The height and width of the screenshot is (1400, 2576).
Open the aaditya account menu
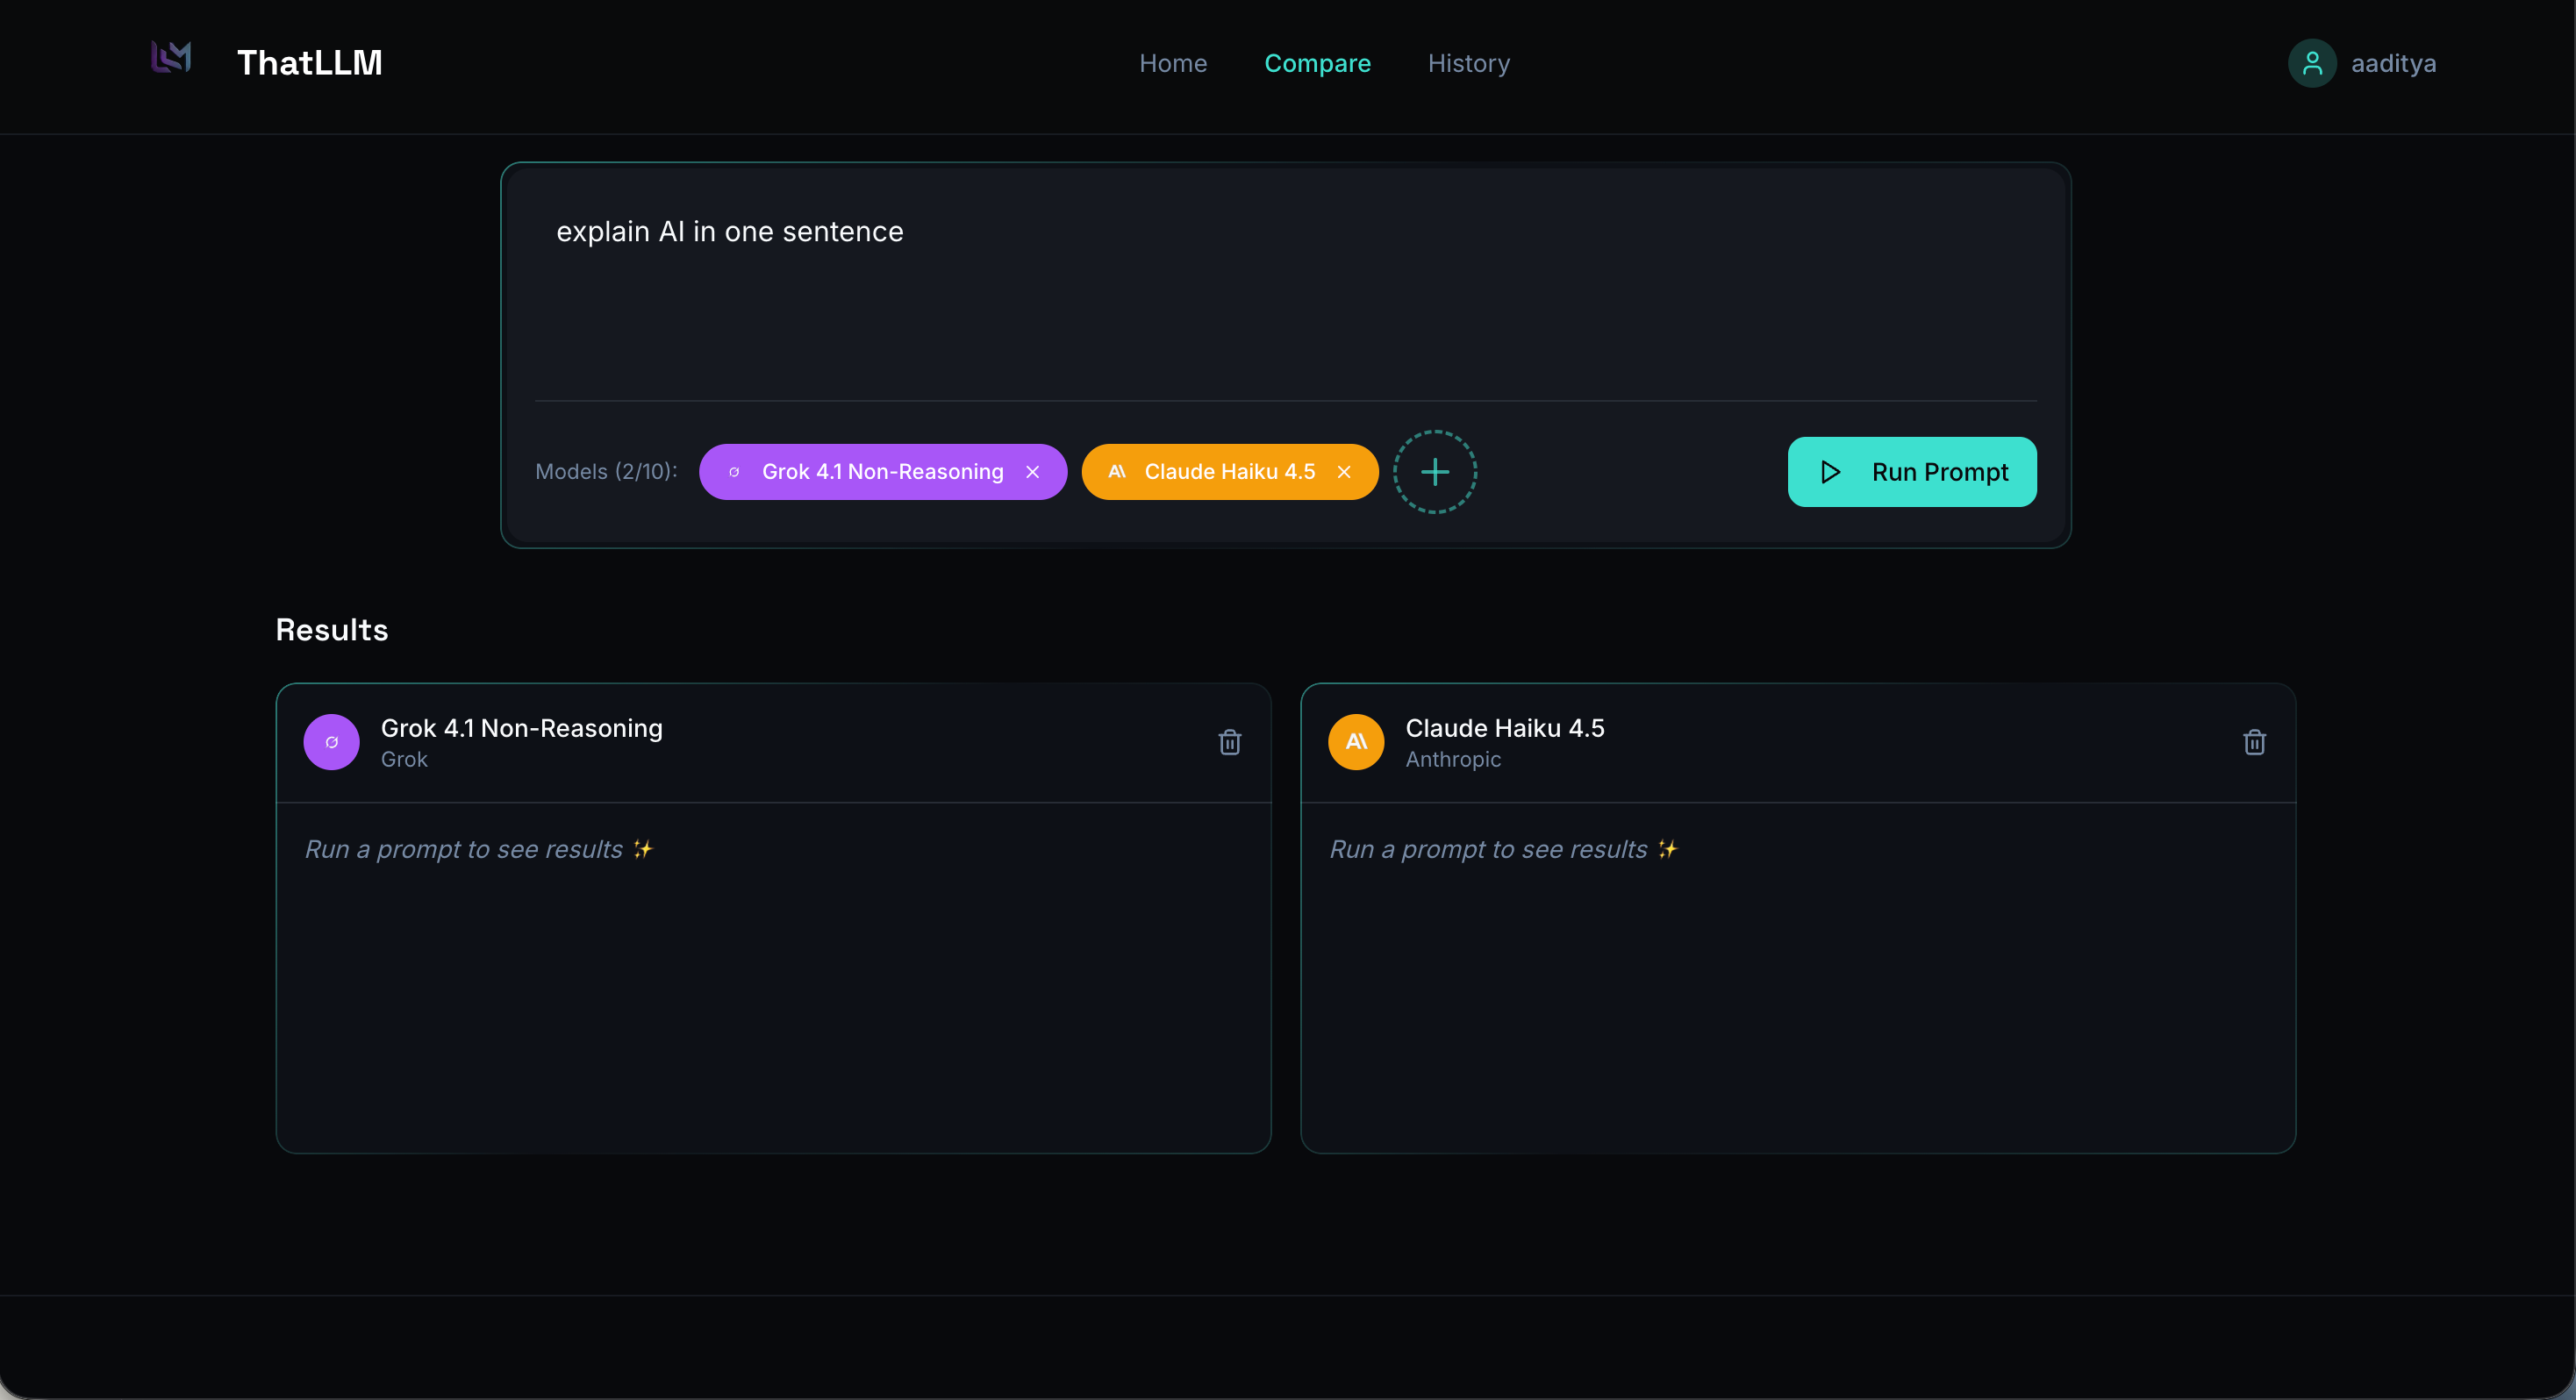point(2392,63)
